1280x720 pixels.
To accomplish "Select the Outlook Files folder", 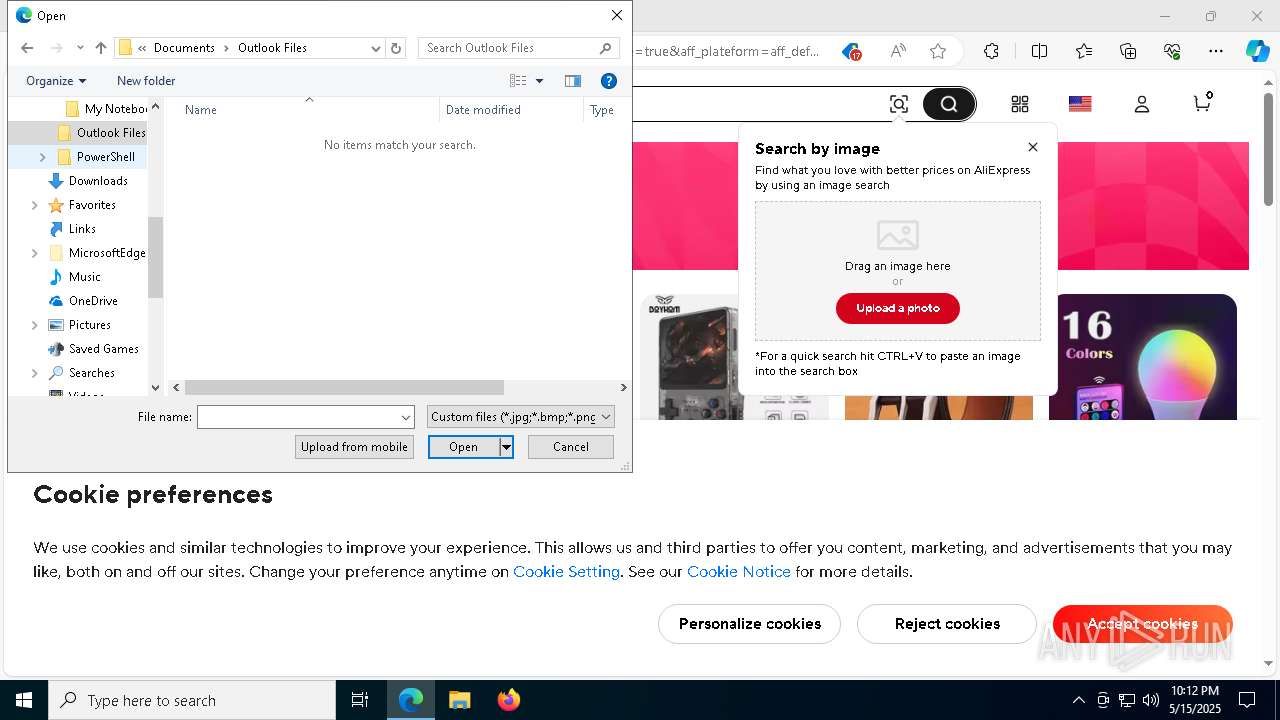I will coord(101,133).
